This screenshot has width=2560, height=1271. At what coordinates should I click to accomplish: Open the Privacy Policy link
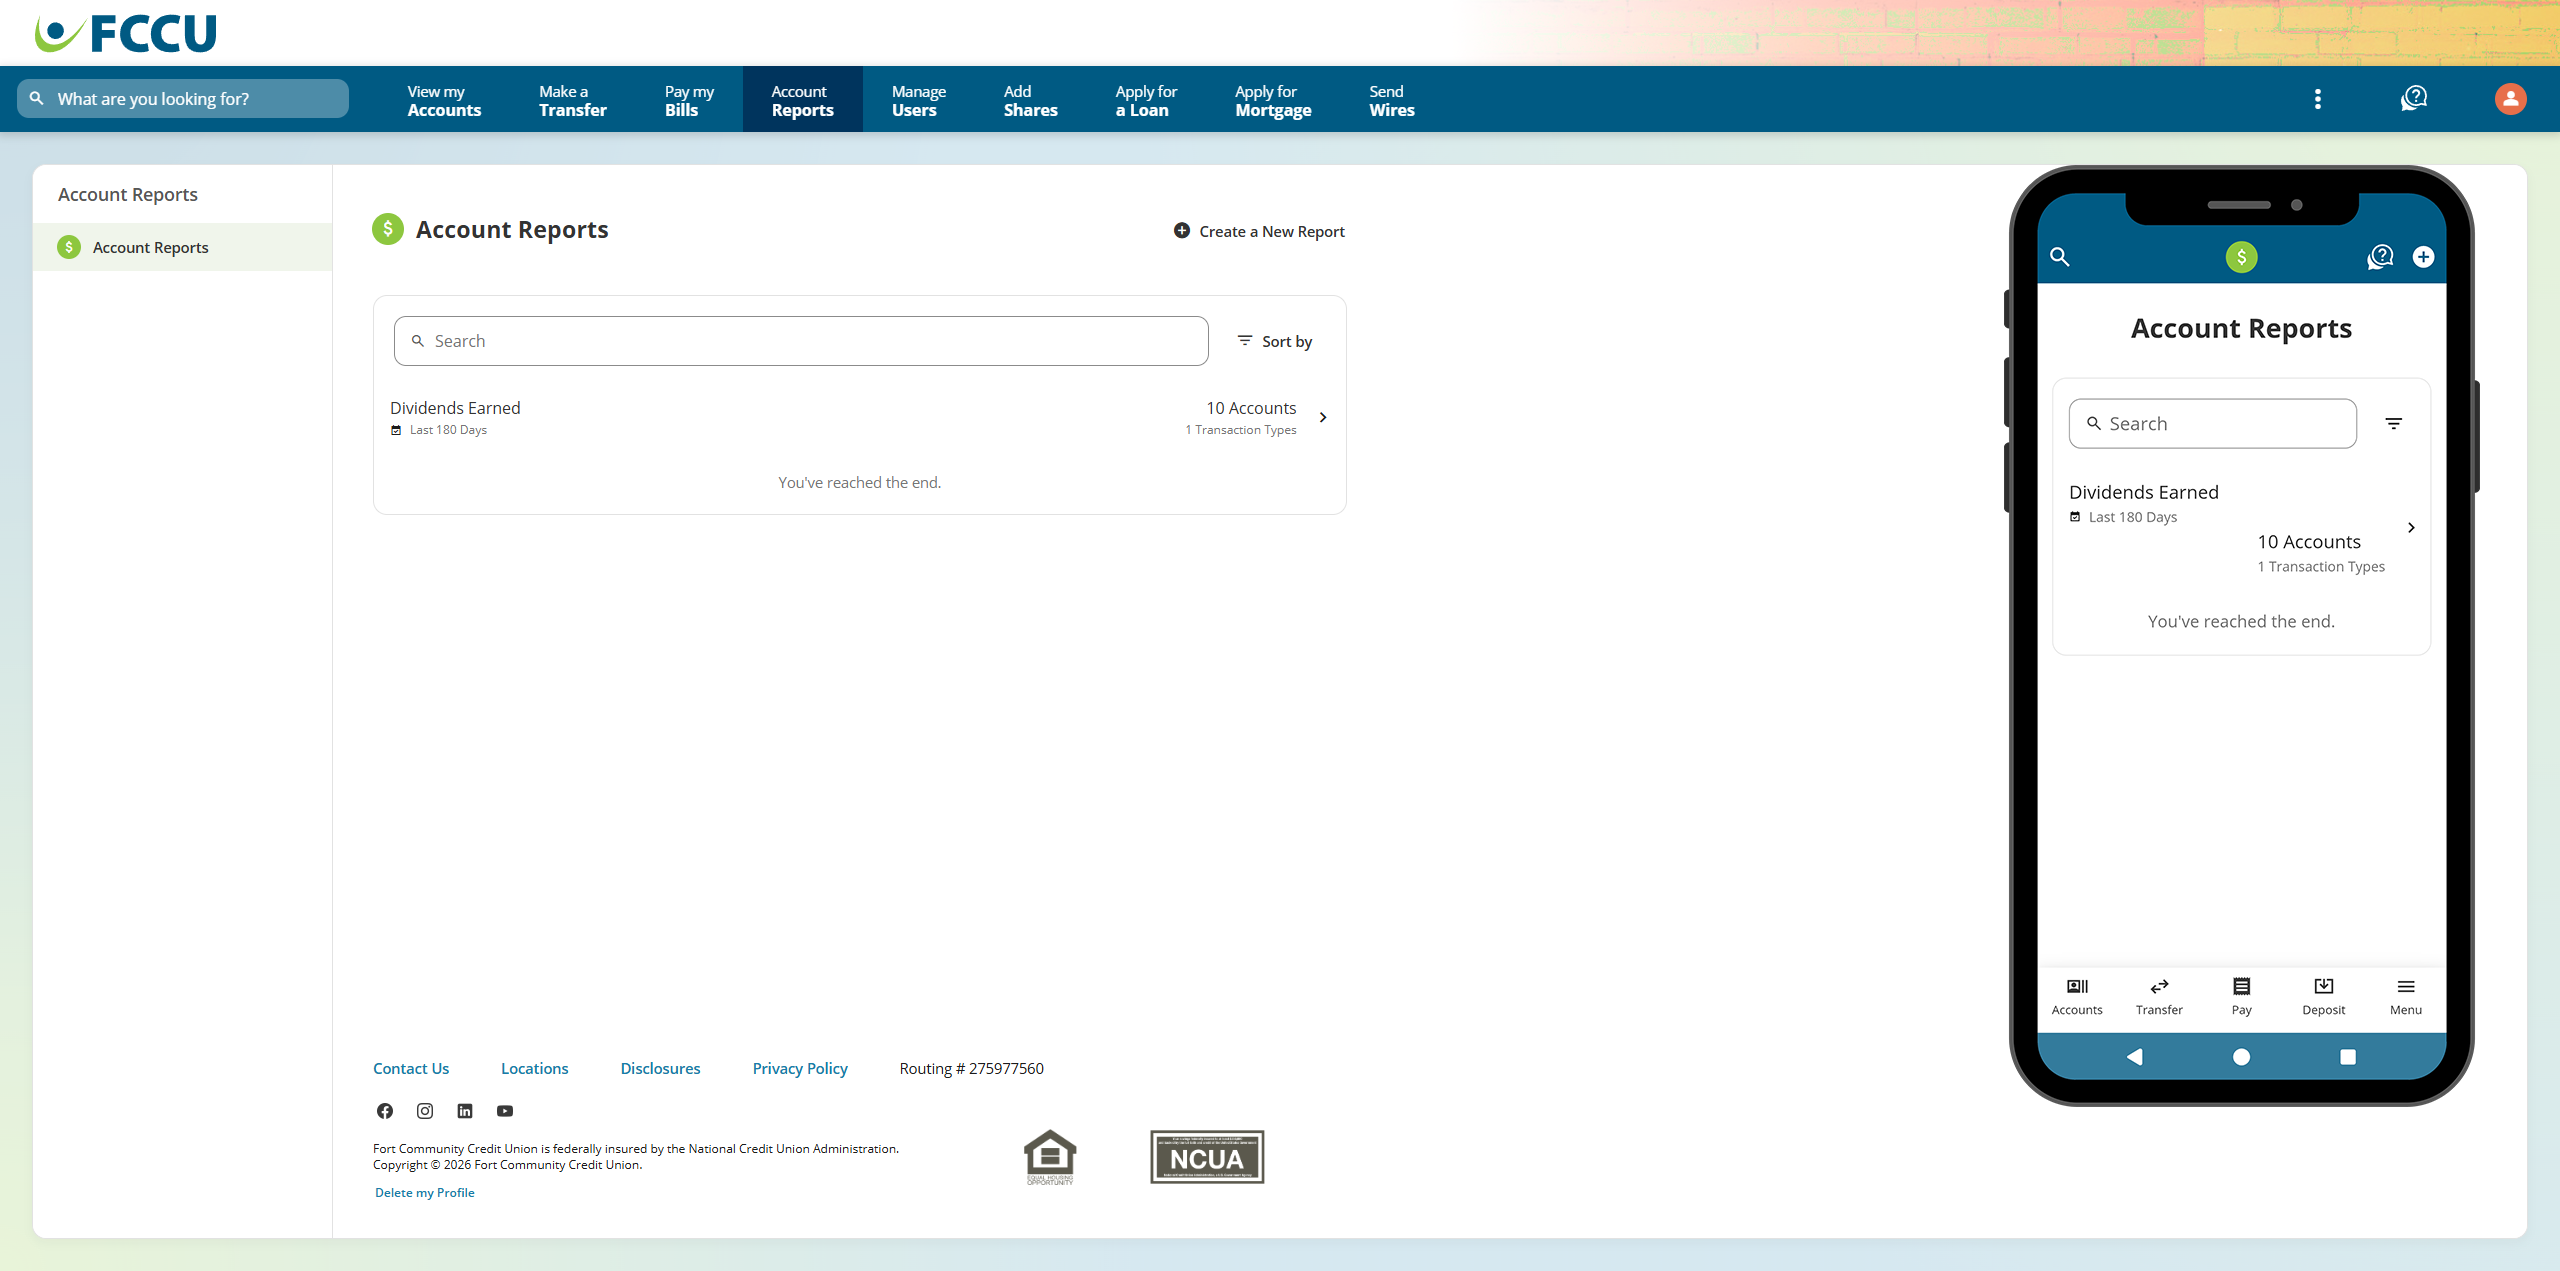(800, 1068)
